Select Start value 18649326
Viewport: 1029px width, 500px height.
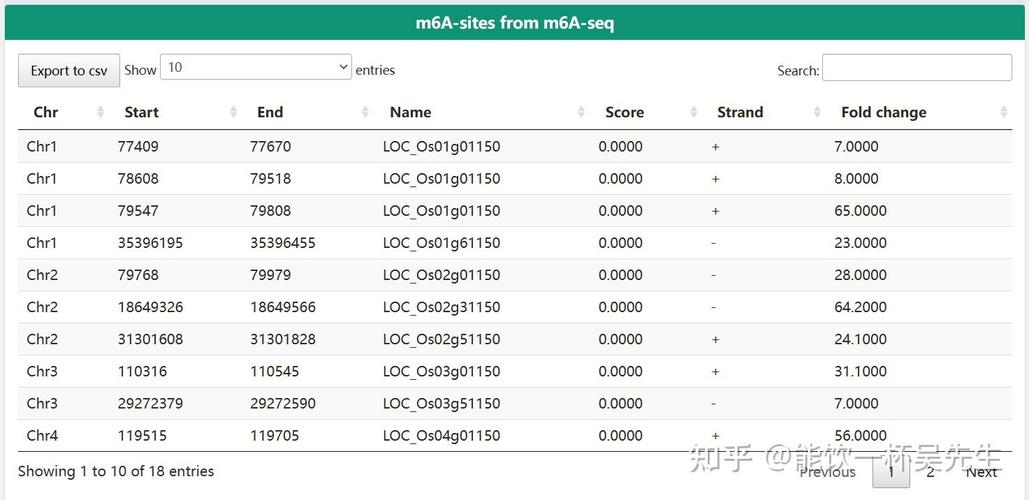(150, 307)
